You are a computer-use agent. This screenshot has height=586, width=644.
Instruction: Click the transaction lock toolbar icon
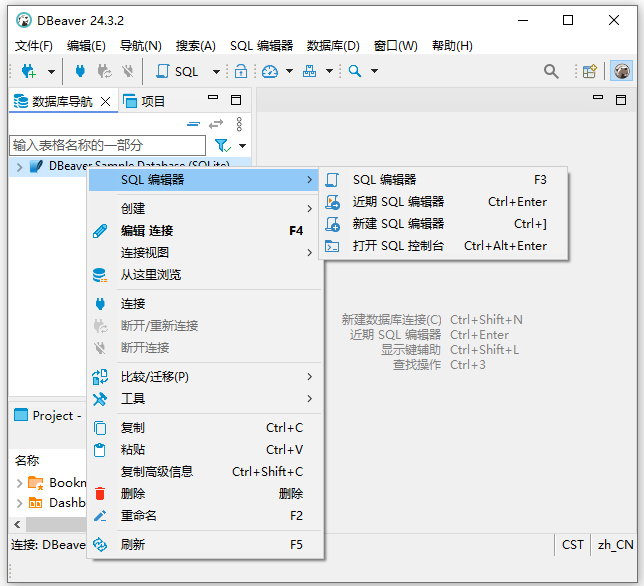pyautogui.click(x=241, y=71)
